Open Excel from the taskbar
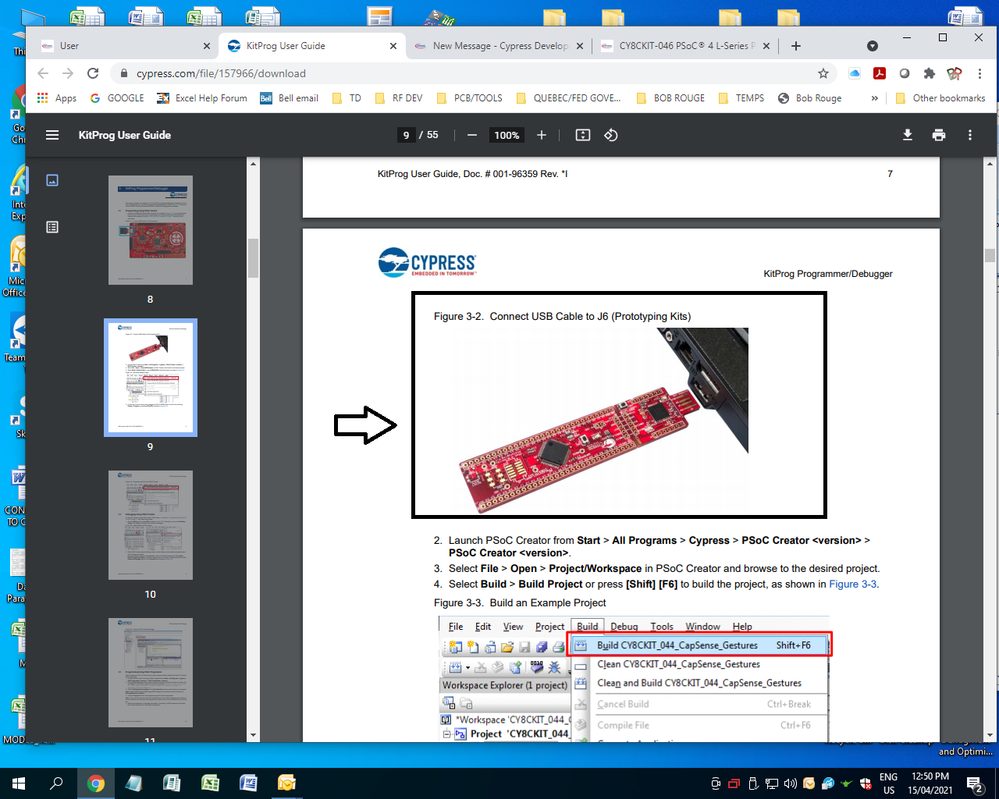The image size is (999, 799). (210, 783)
